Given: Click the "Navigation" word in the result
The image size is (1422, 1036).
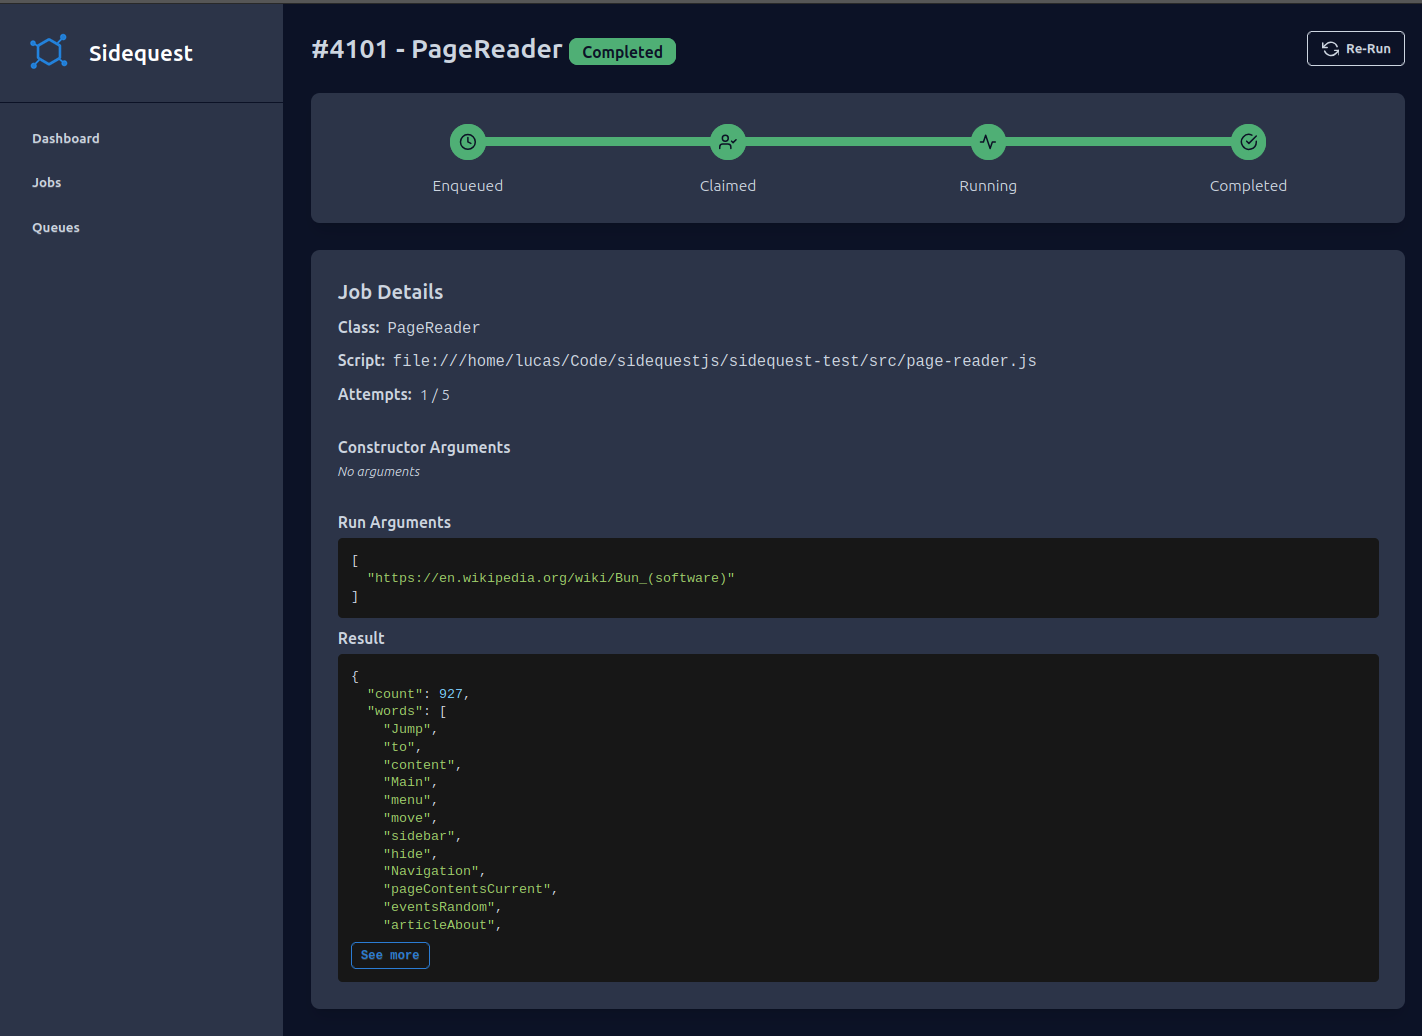Looking at the screenshot, I should (x=431, y=871).
